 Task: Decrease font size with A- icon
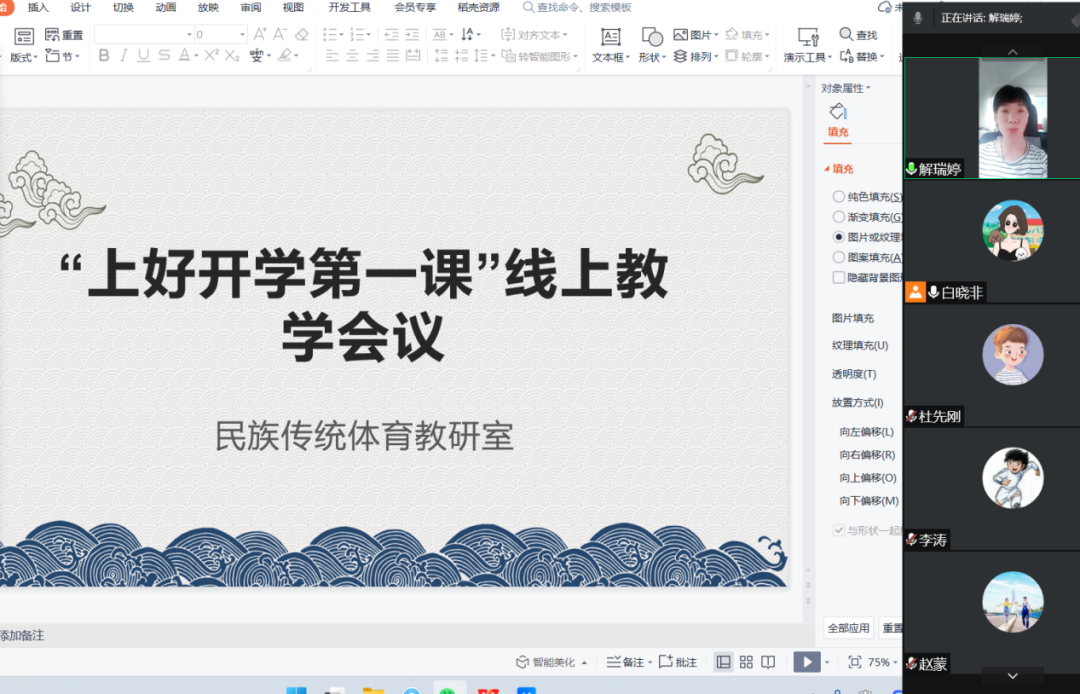tap(280, 34)
